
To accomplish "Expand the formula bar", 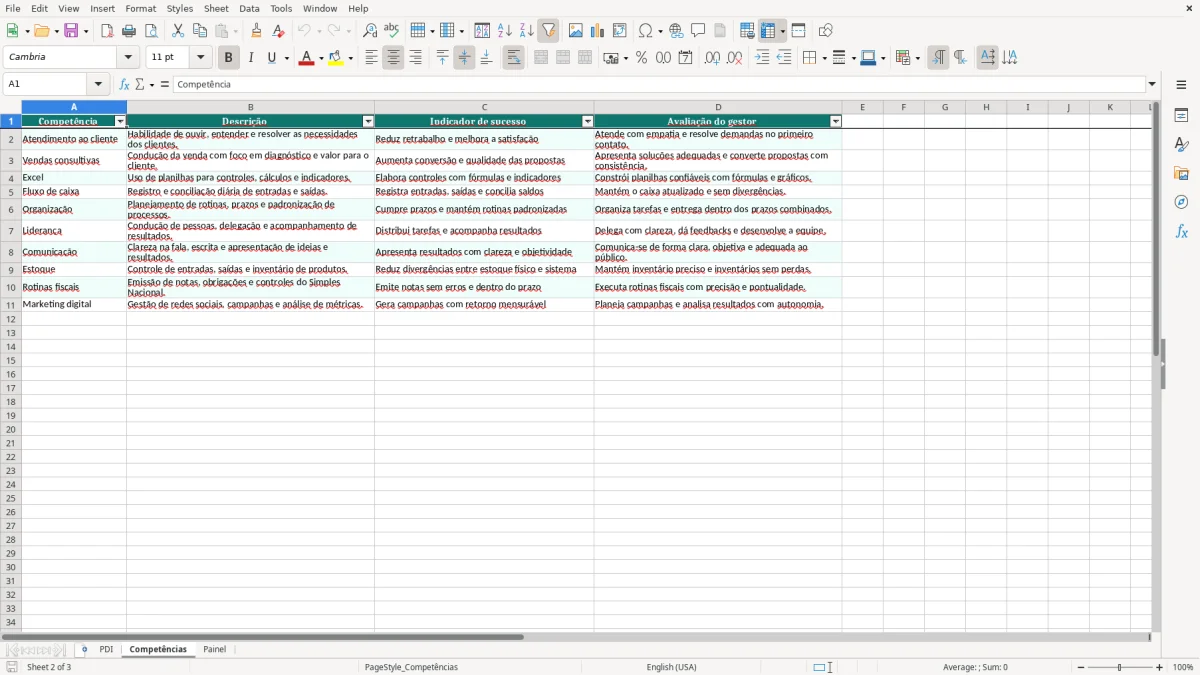I will coord(1152,84).
